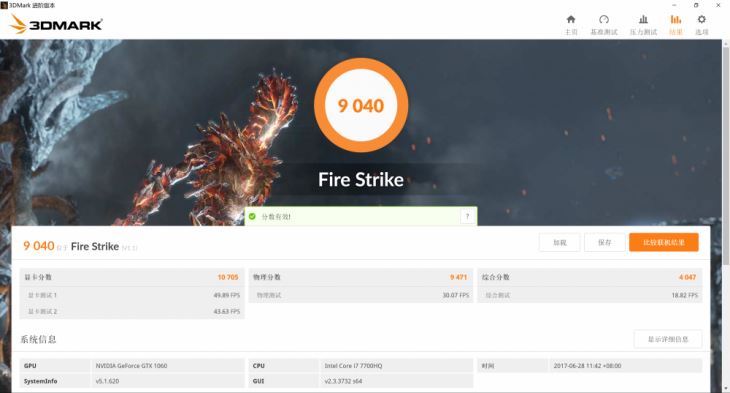Restore down the 3DMark window

coord(696,5)
